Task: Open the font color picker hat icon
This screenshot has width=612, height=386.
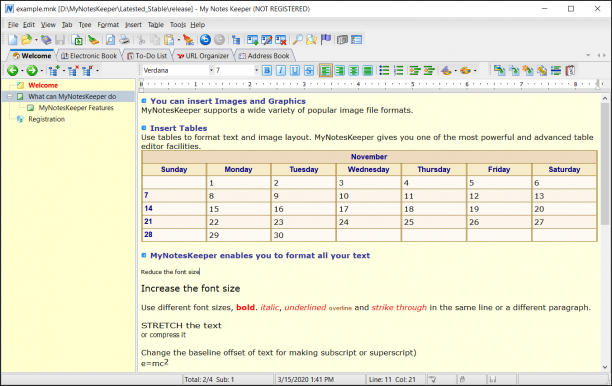Action: pos(446,71)
